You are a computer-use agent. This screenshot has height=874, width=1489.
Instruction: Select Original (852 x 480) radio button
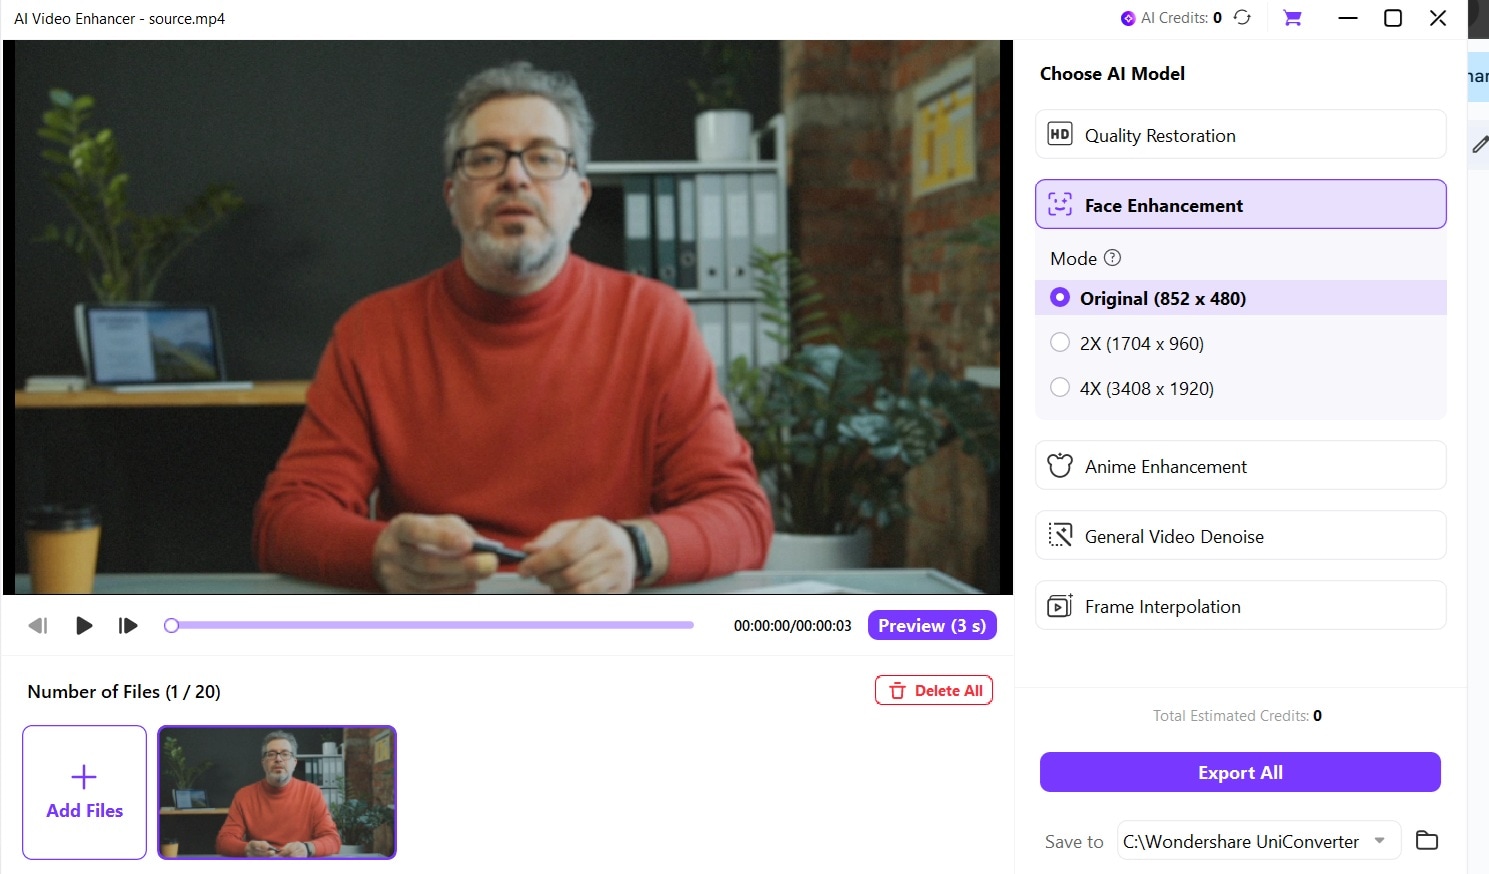[x=1060, y=298]
